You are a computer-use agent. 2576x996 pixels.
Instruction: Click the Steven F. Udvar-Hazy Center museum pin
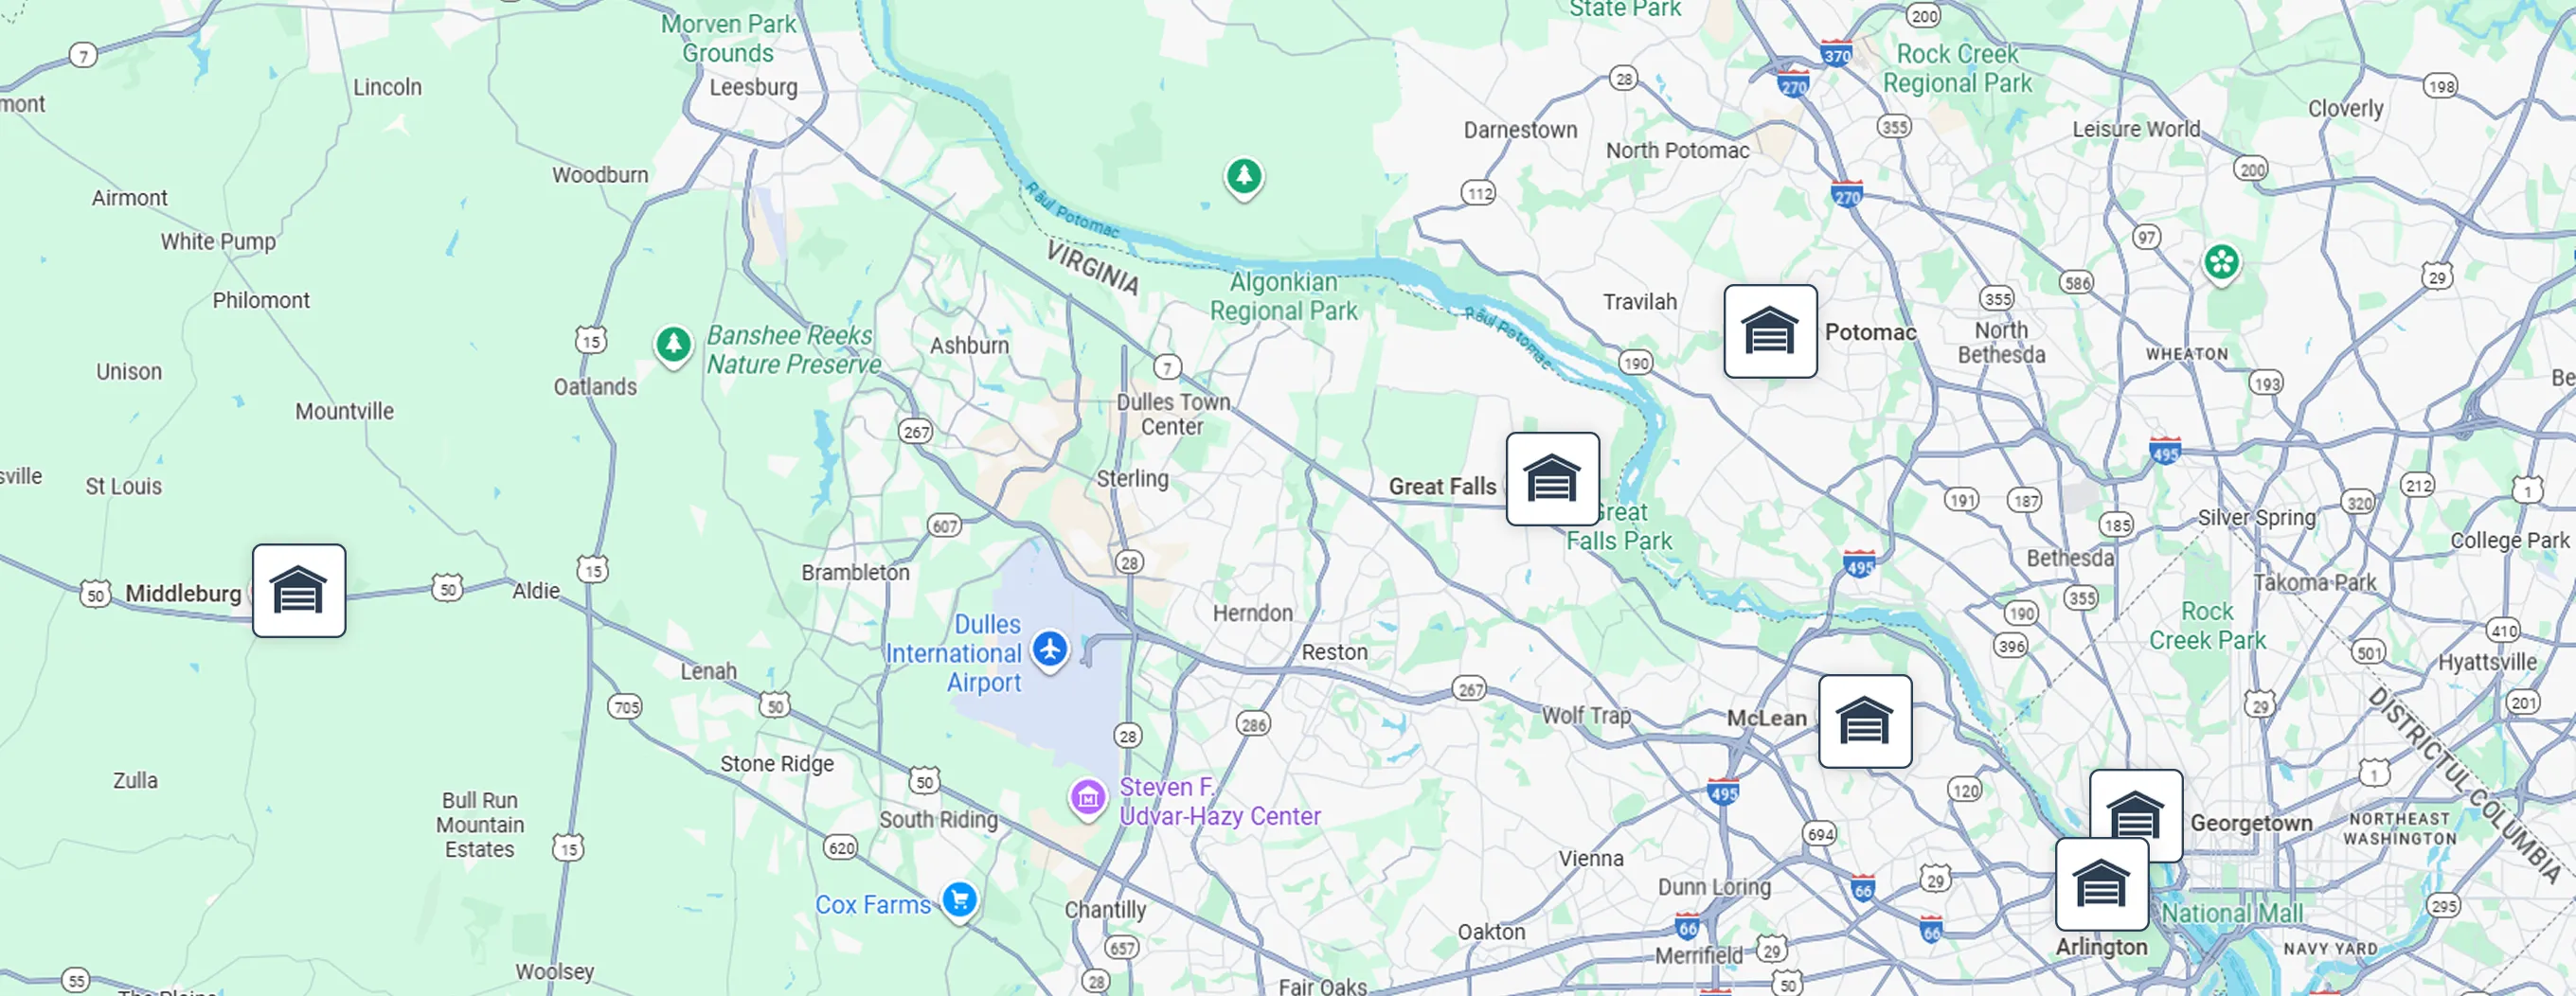tap(1088, 800)
